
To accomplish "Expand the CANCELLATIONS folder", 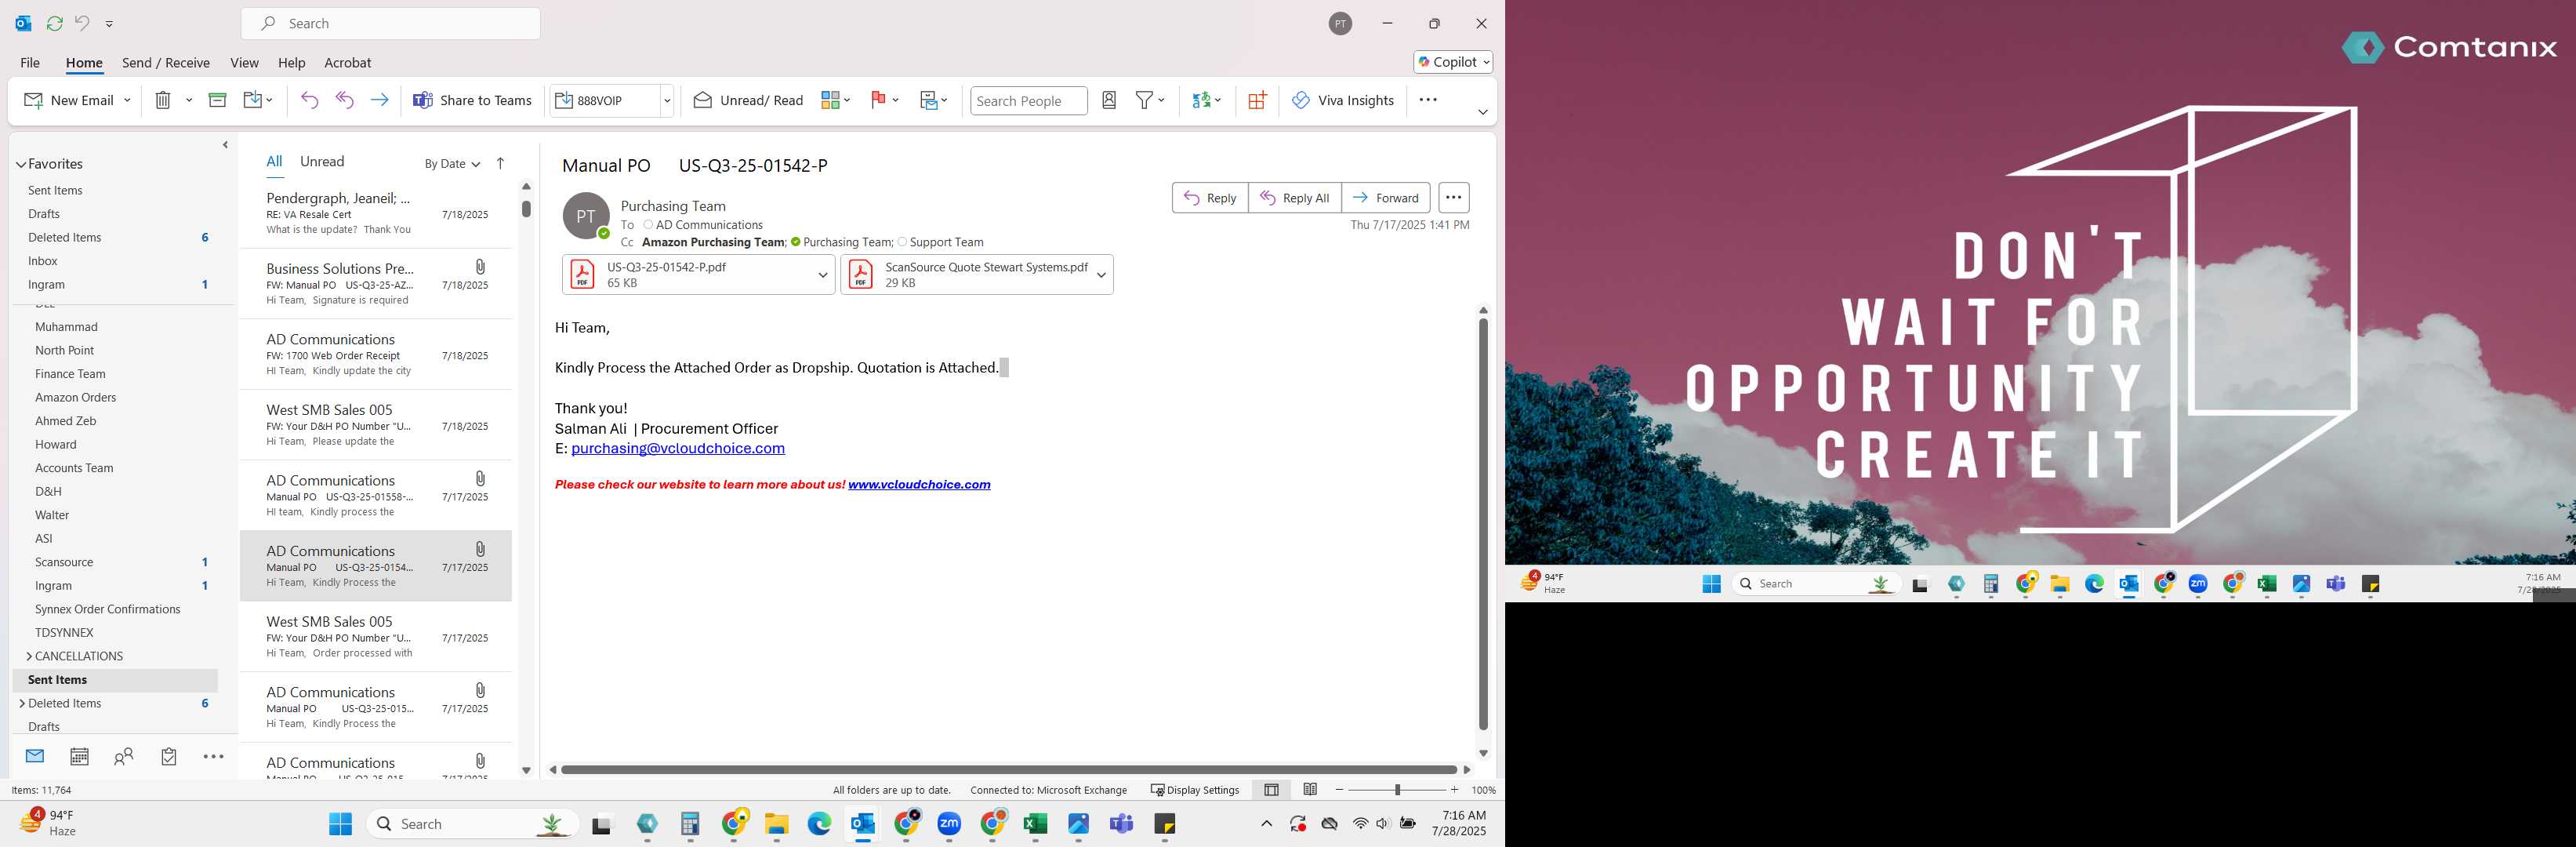I will pos(29,656).
